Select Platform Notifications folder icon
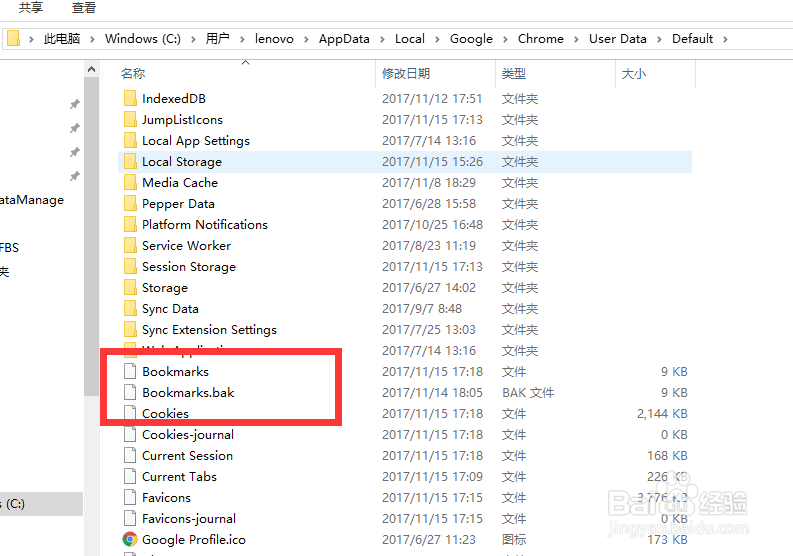Screen dimensions: 793x556 click(130, 224)
